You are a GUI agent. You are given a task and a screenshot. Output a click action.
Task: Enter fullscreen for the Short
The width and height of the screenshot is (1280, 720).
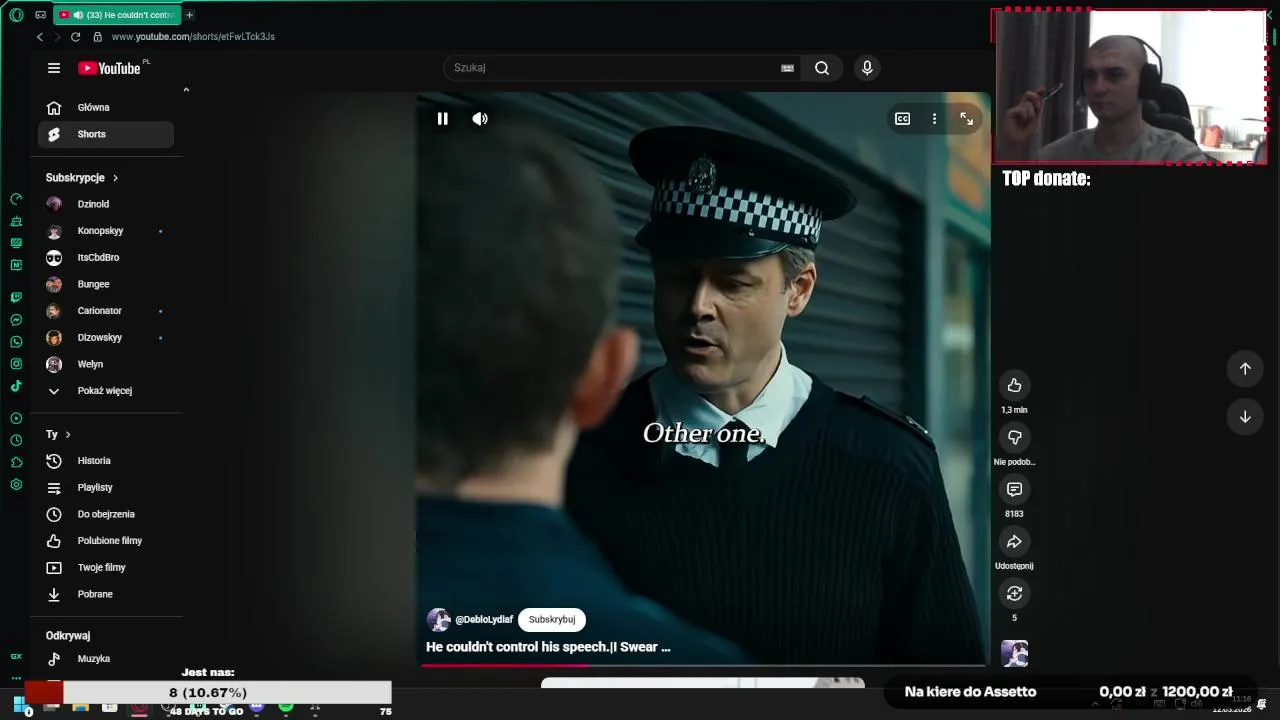click(x=966, y=119)
